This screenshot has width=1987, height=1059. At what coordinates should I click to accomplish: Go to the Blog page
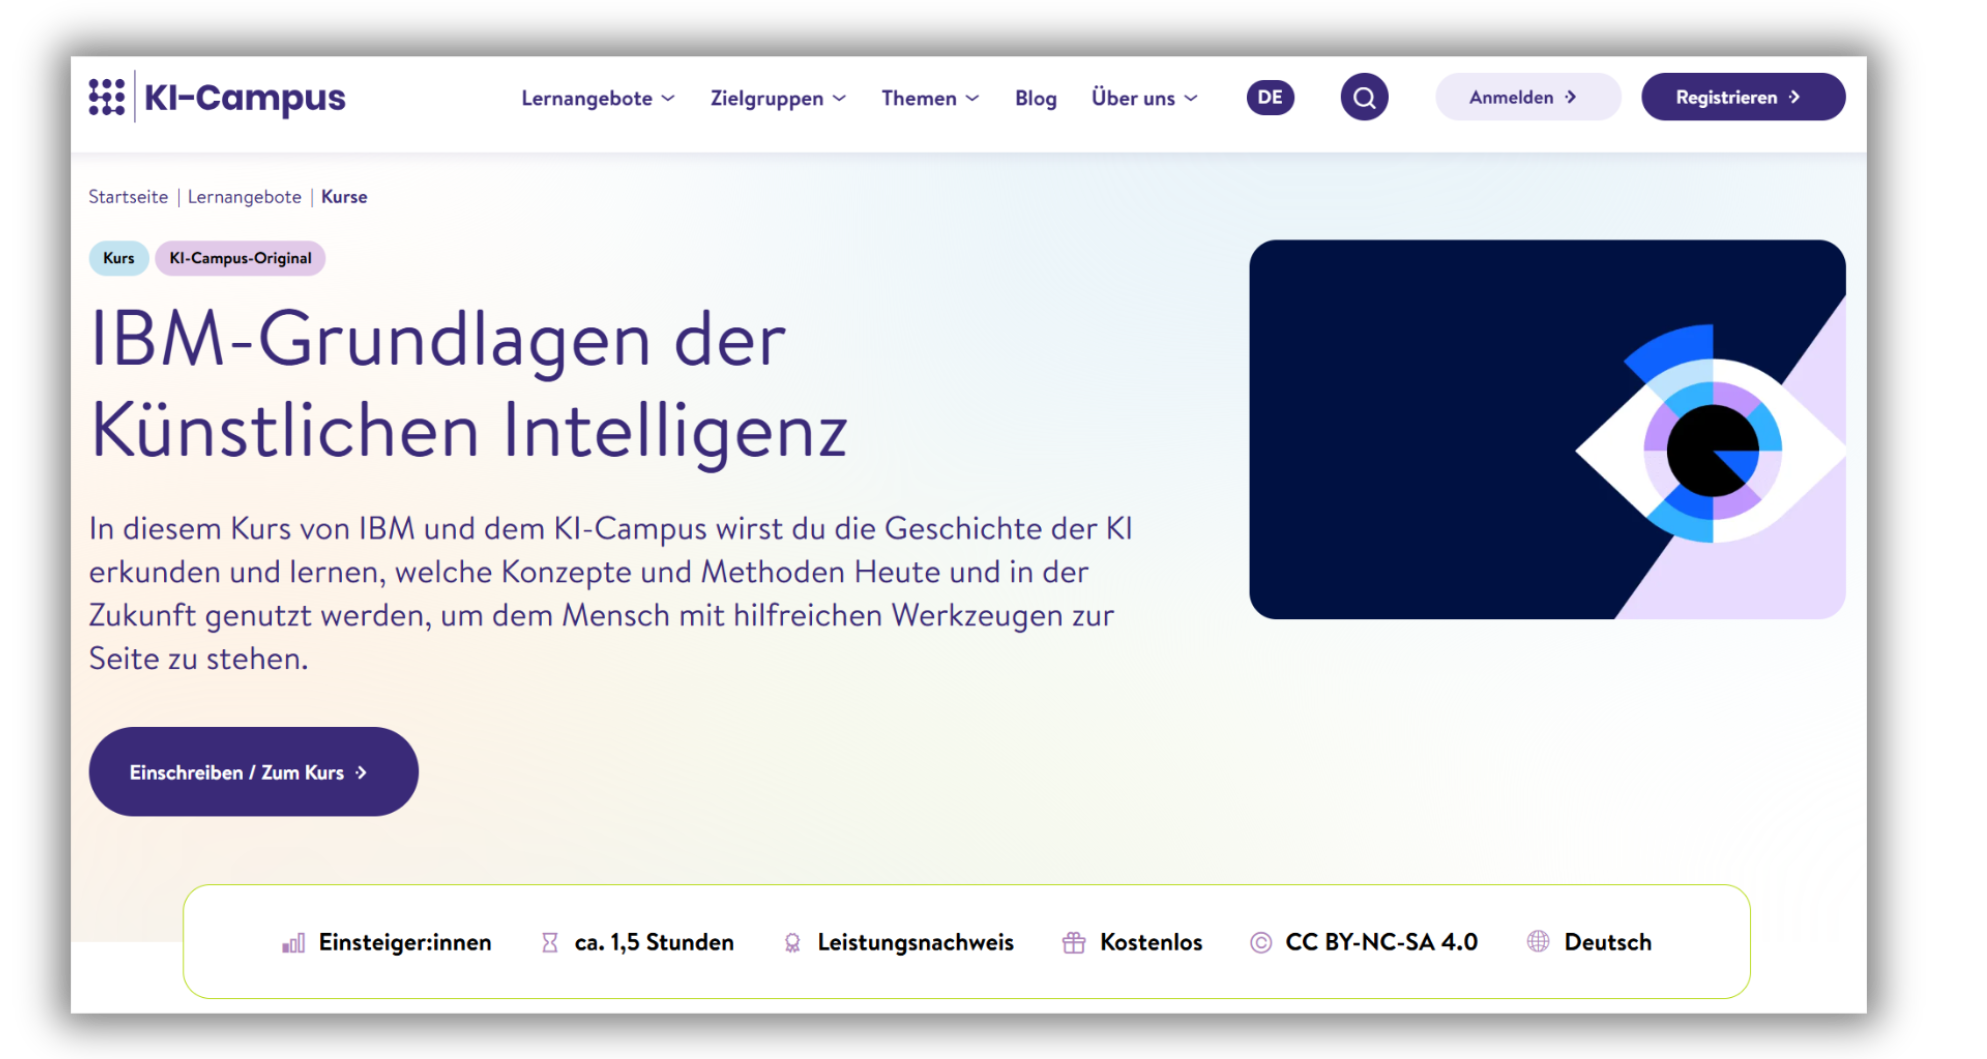[1036, 98]
